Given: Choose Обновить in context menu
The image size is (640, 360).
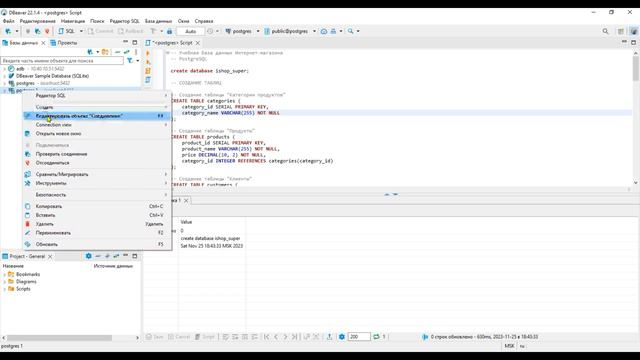Looking at the screenshot, I should pyautogui.click(x=97, y=244).
